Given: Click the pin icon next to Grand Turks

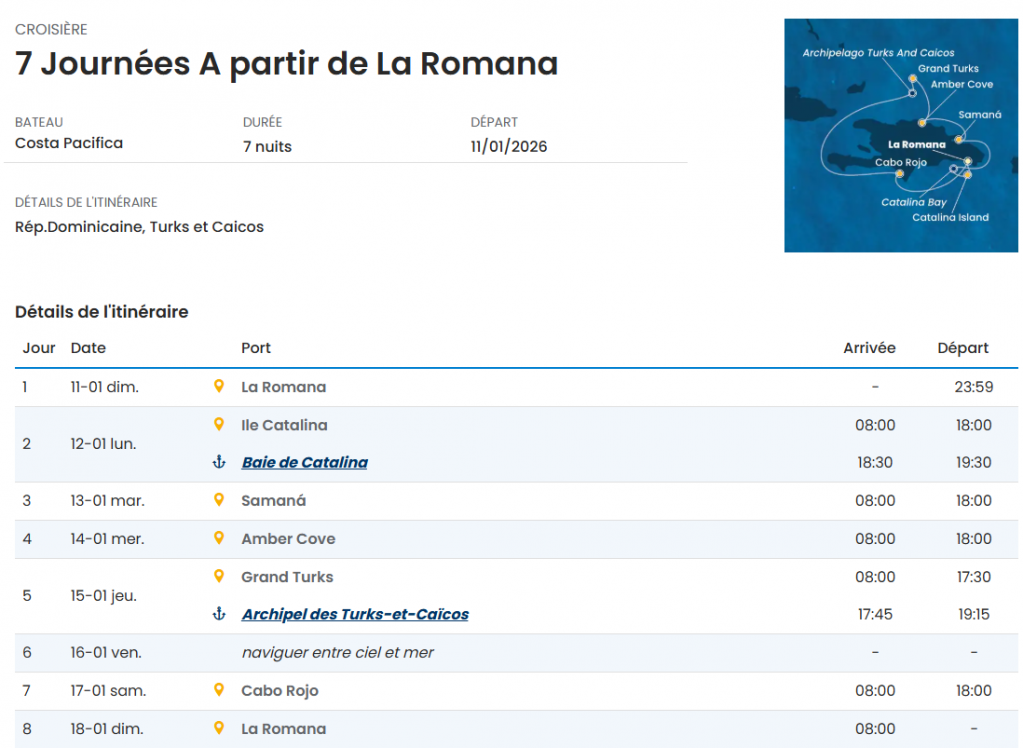Looking at the screenshot, I should click(x=219, y=576).
